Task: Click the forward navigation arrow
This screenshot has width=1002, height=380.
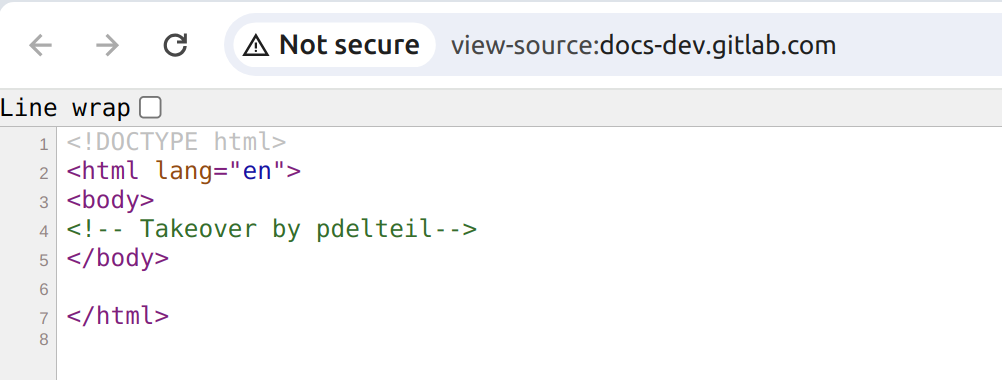Action: 107,45
